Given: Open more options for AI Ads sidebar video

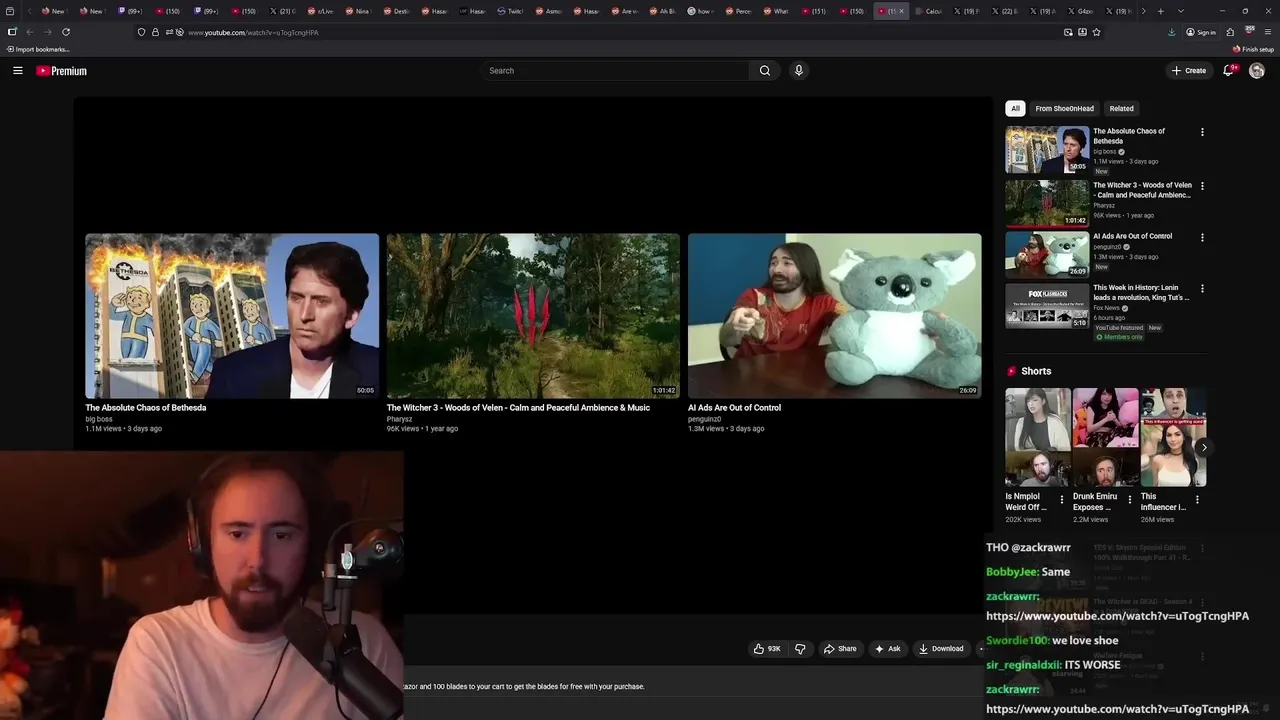Looking at the screenshot, I should [1202, 237].
